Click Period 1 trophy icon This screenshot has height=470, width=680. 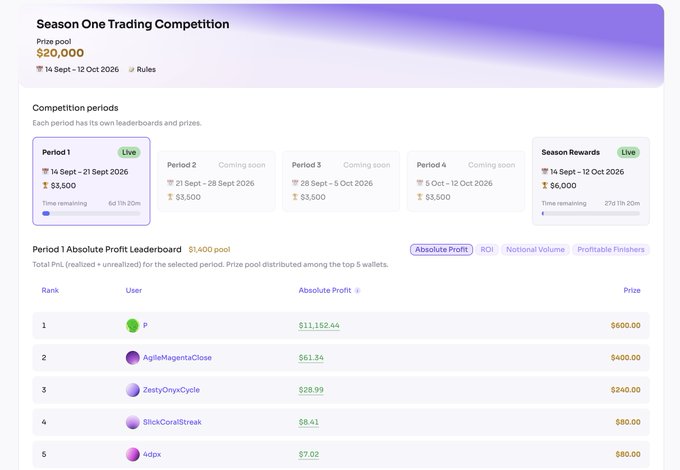coord(45,185)
